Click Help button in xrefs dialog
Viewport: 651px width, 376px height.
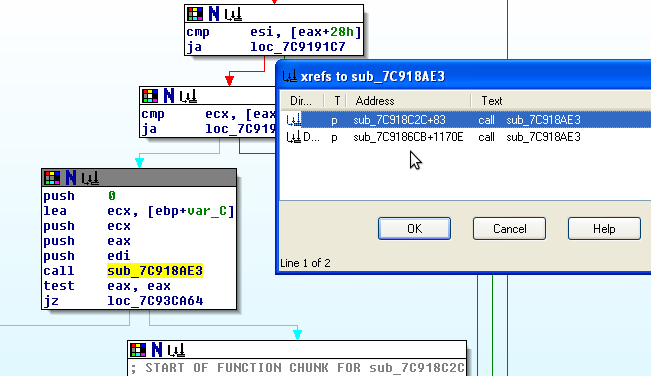click(x=604, y=229)
